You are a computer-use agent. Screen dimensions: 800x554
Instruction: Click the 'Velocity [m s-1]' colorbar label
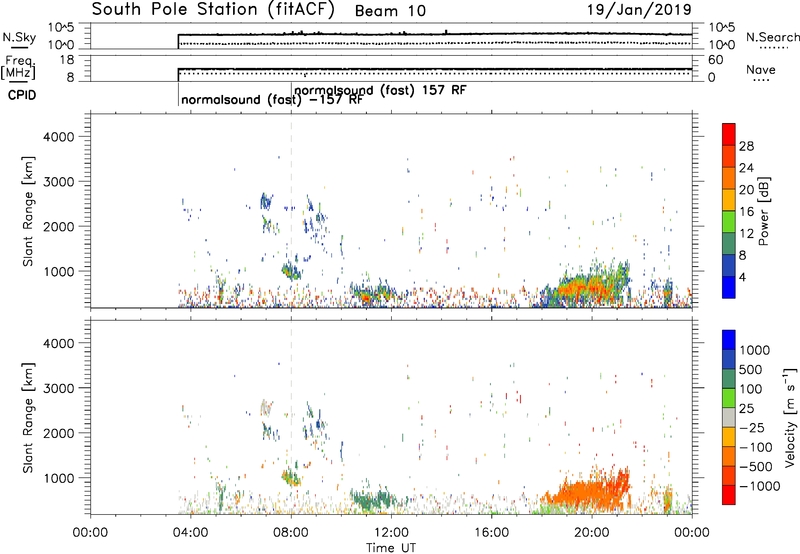click(790, 417)
